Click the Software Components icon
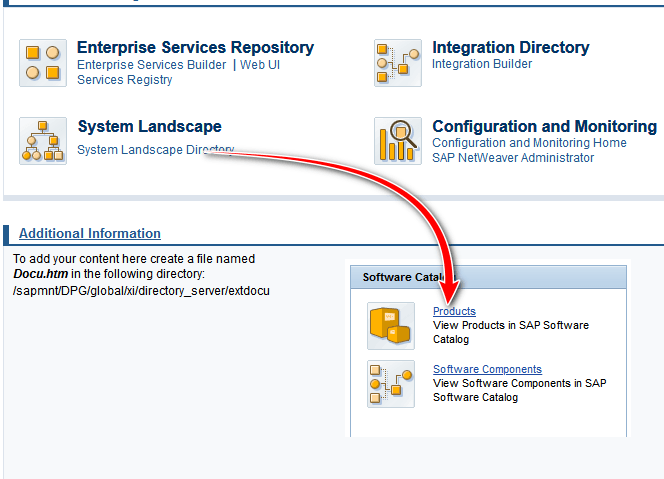This screenshot has width=664, height=479. [x=390, y=384]
